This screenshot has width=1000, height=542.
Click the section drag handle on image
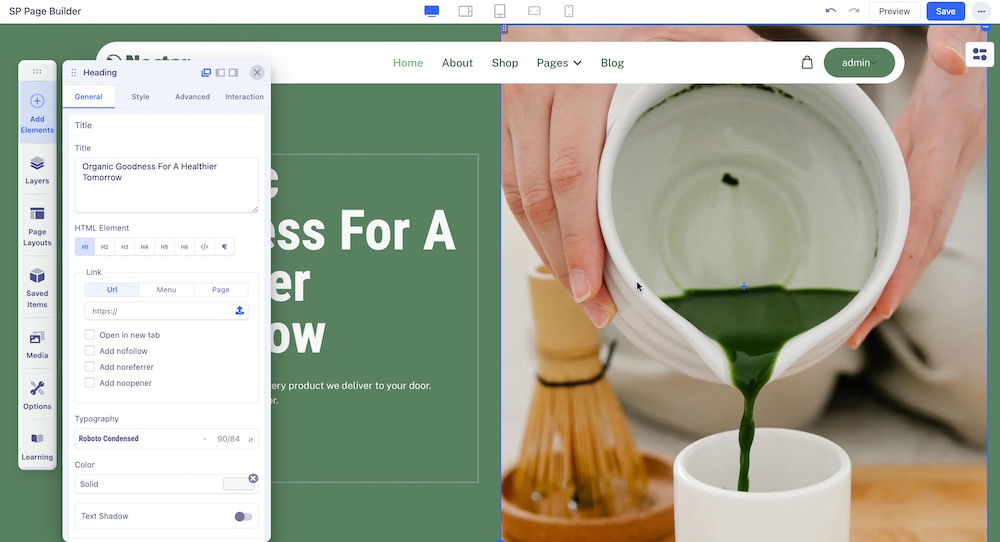(x=504, y=29)
